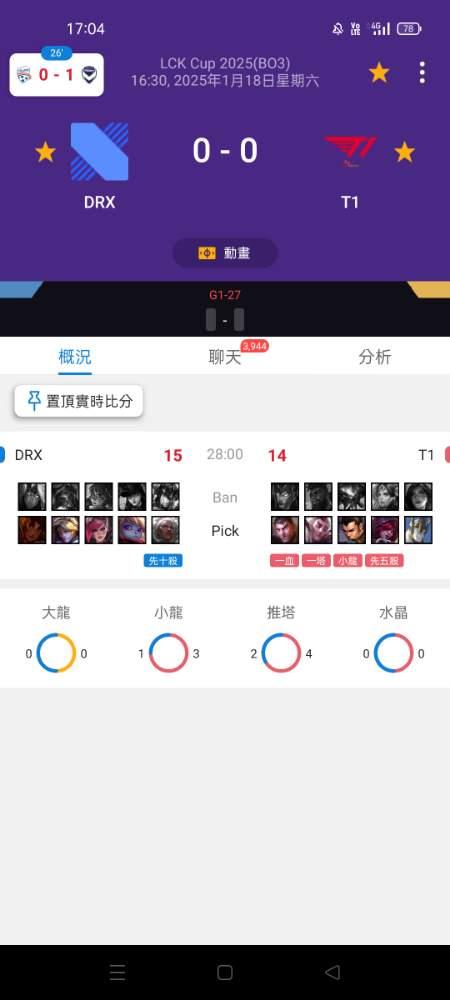Favorite the match with top star icon
This screenshot has width=450, height=1000.
point(379,73)
